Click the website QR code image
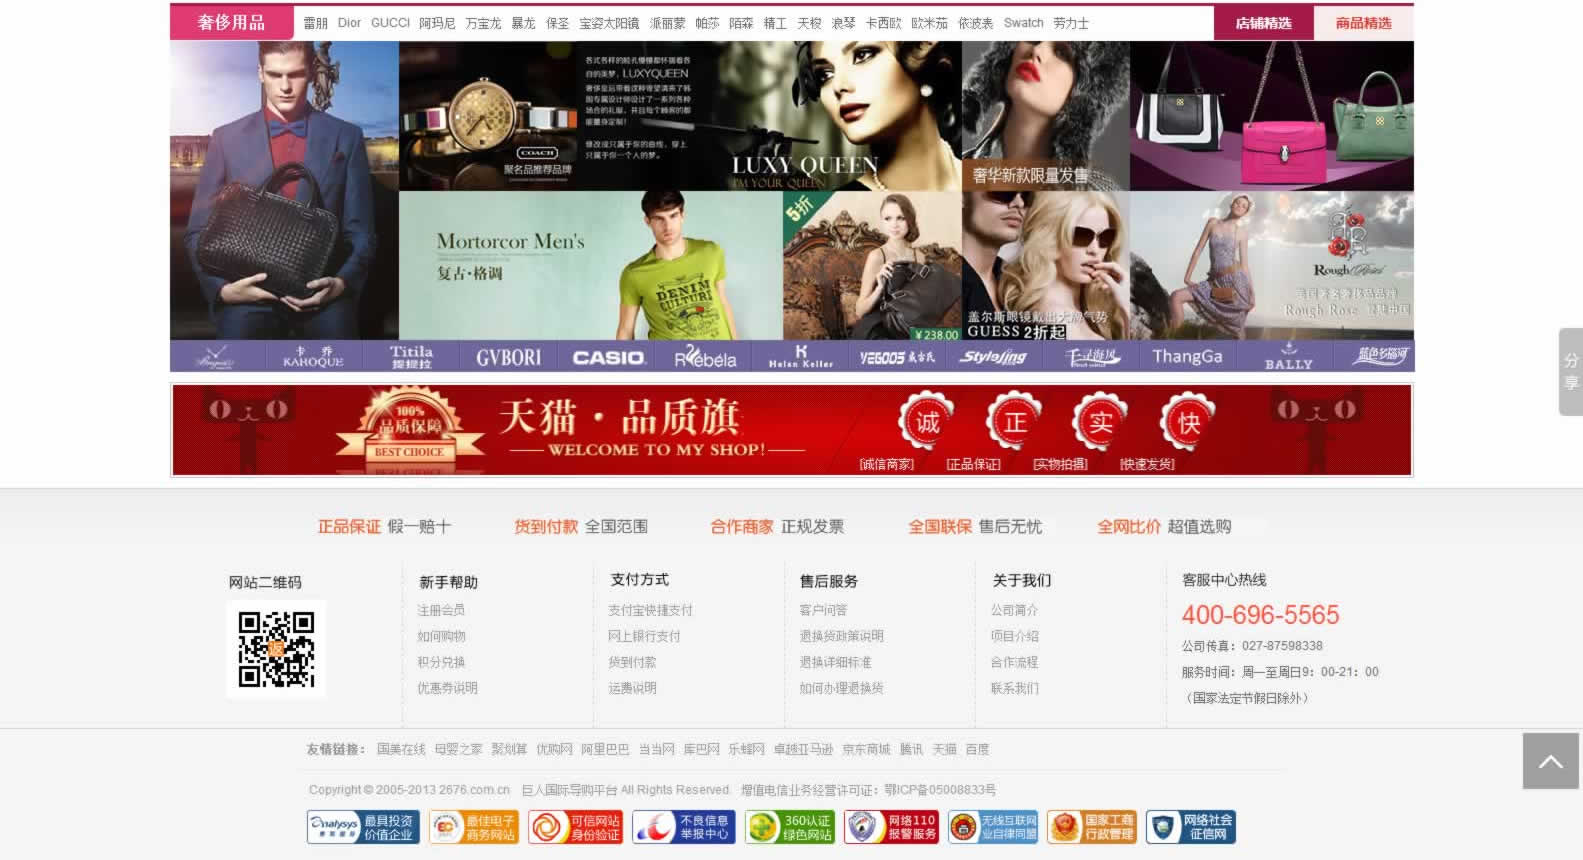Image resolution: width=1583 pixels, height=860 pixels. pos(276,649)
